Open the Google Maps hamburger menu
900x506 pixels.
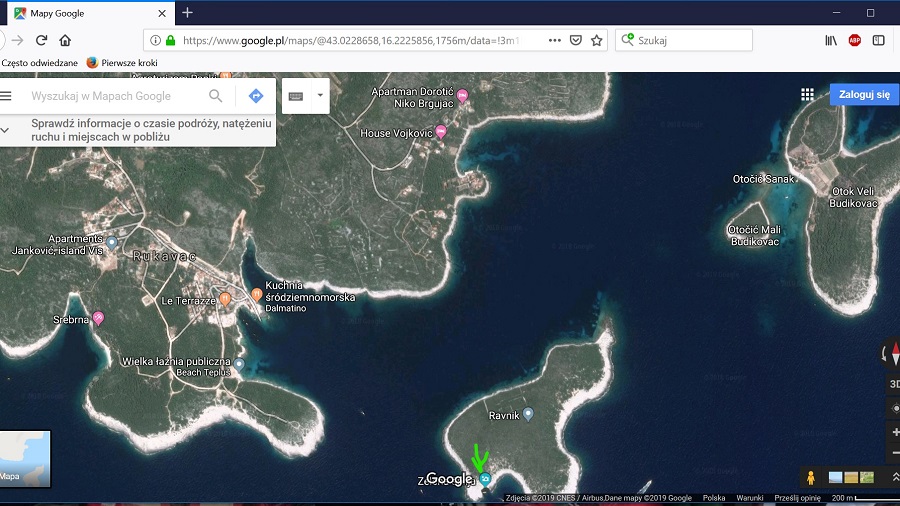click(6, 96)
